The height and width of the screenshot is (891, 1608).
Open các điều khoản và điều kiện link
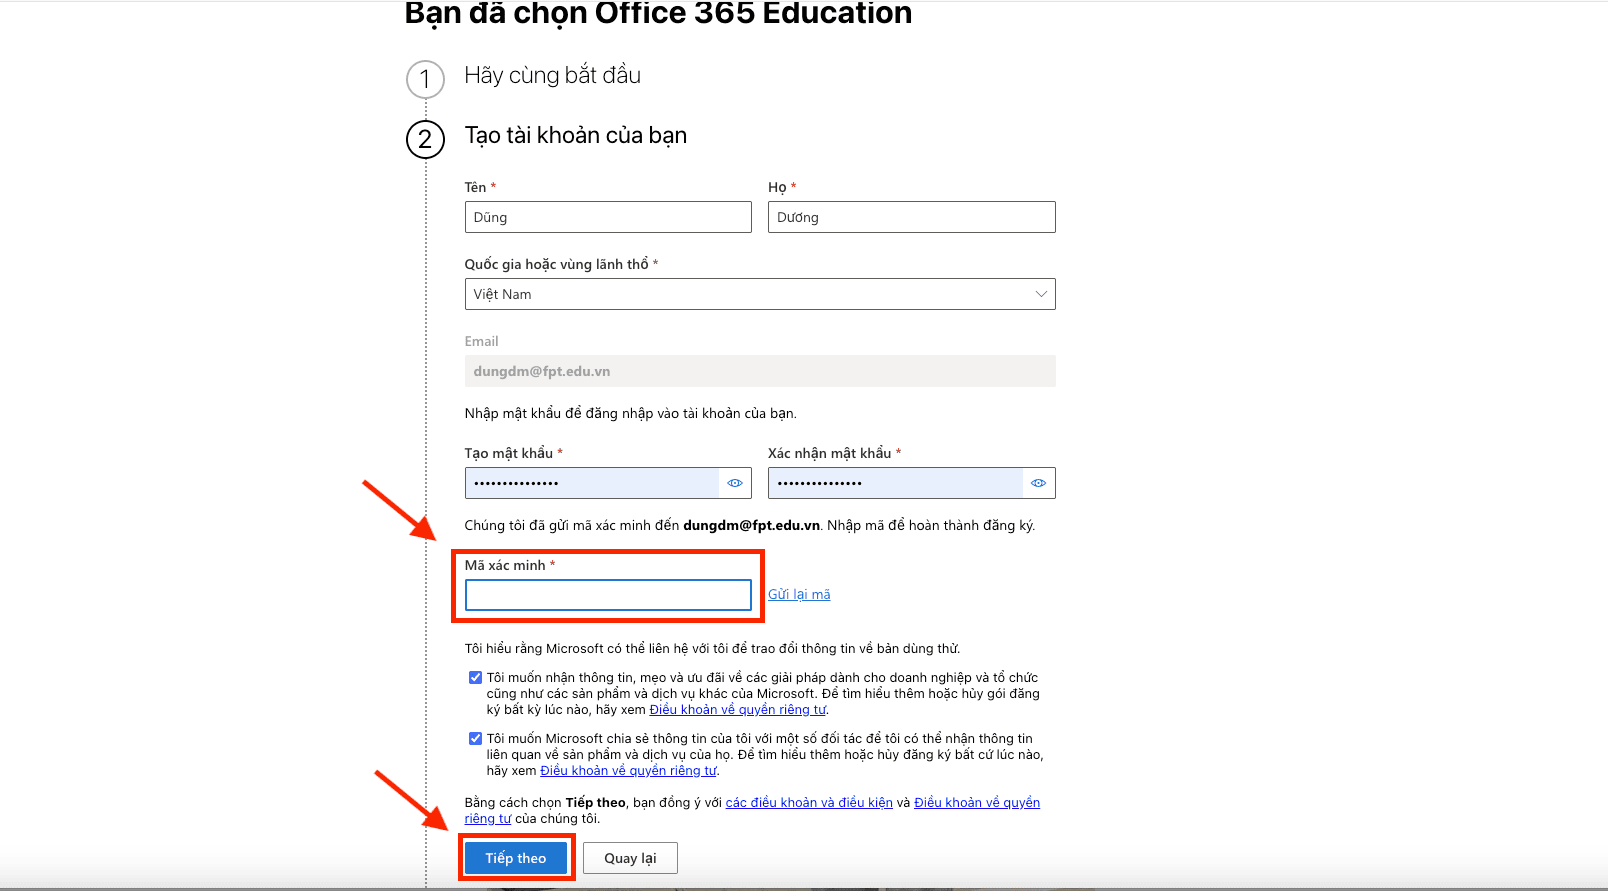pos(808,802)
